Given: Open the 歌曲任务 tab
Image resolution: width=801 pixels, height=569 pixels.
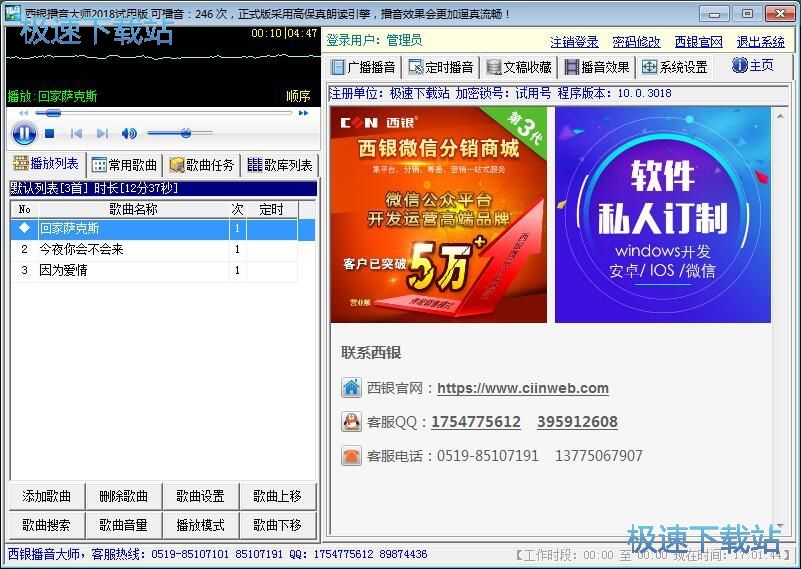Looking at the screenshot, I should pyautogui.click(x=202, y=165).
